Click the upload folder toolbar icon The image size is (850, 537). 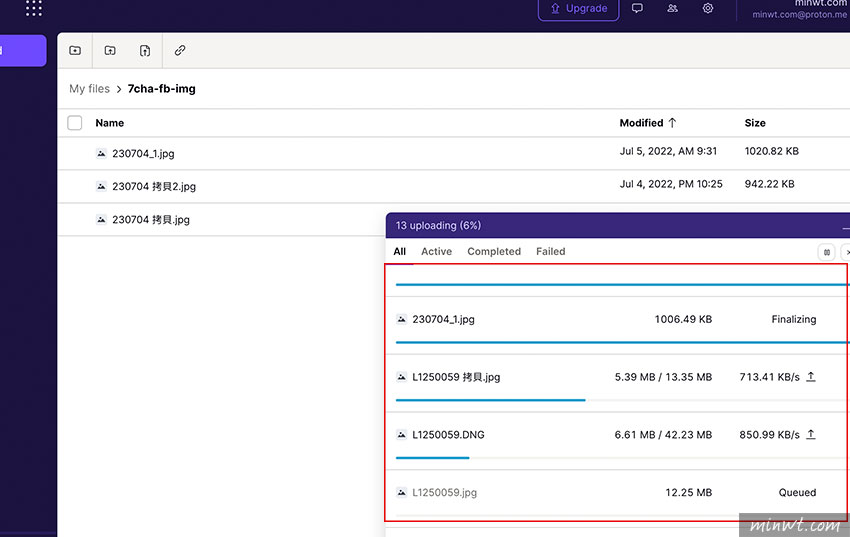tap(110, 50)
